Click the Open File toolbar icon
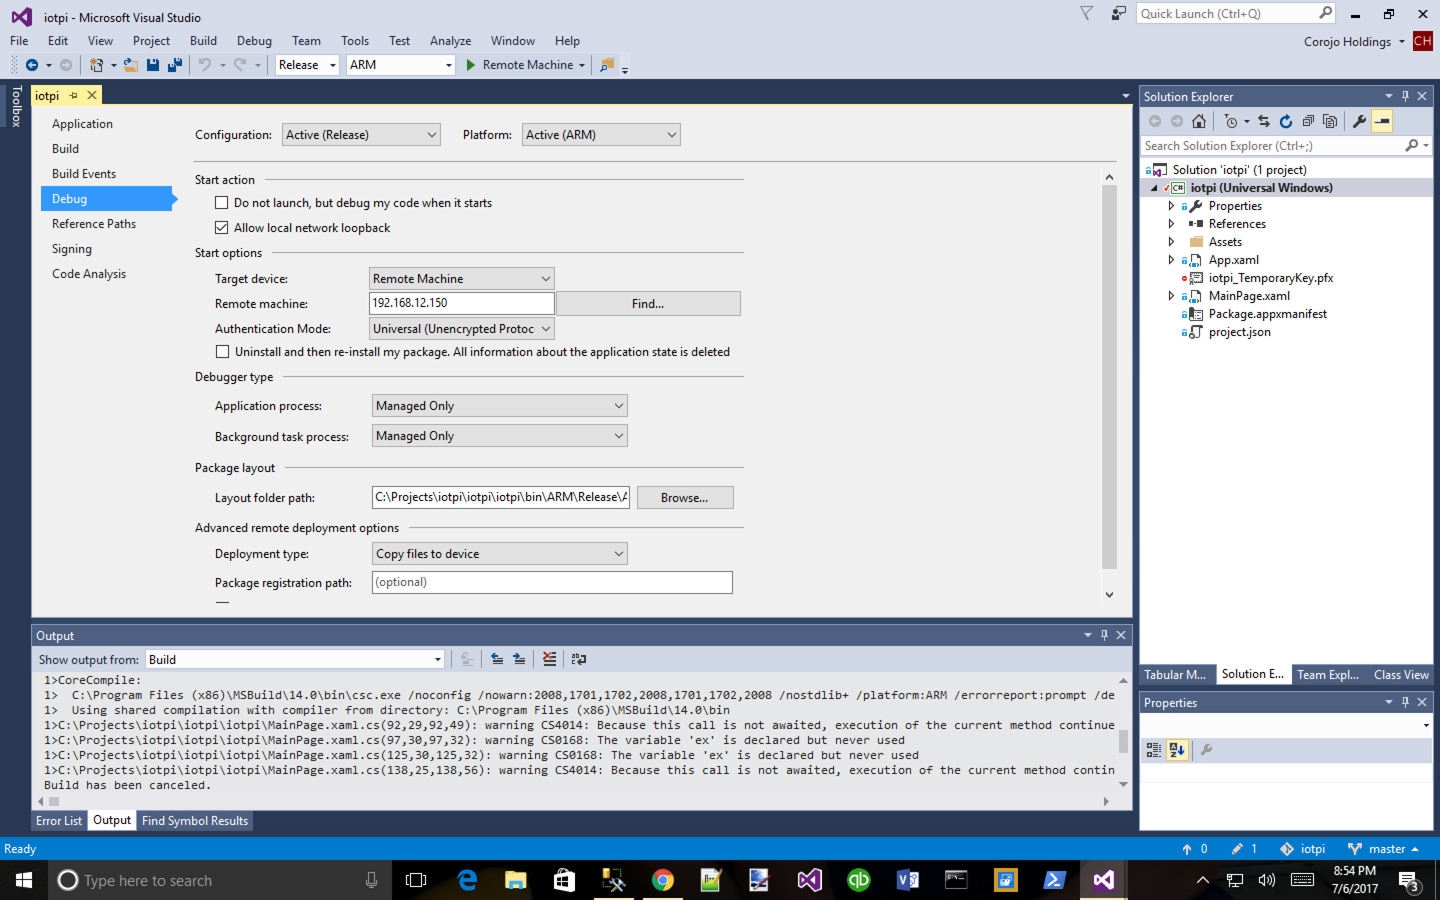Viewport: 1440px width, 900px height. pyautogui.click(x=131, y=65)
